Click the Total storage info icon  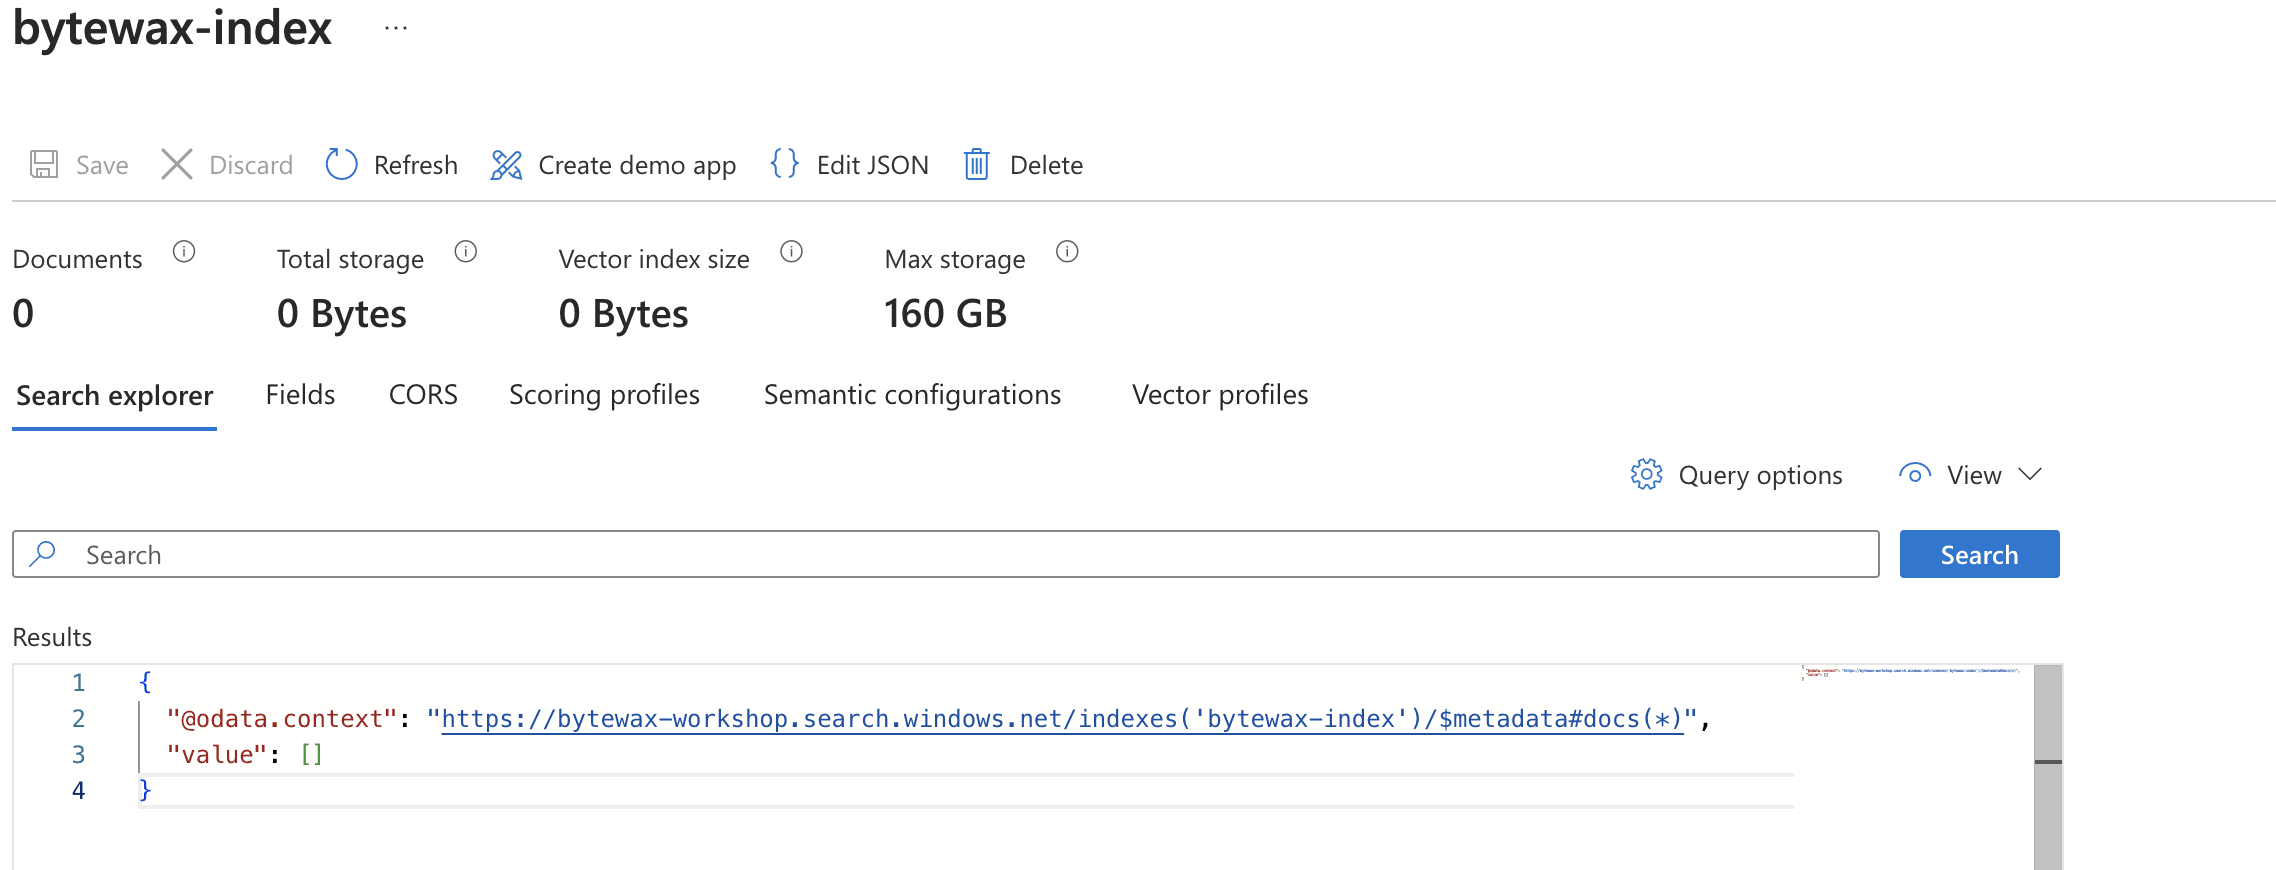click(x=466, y=252)
